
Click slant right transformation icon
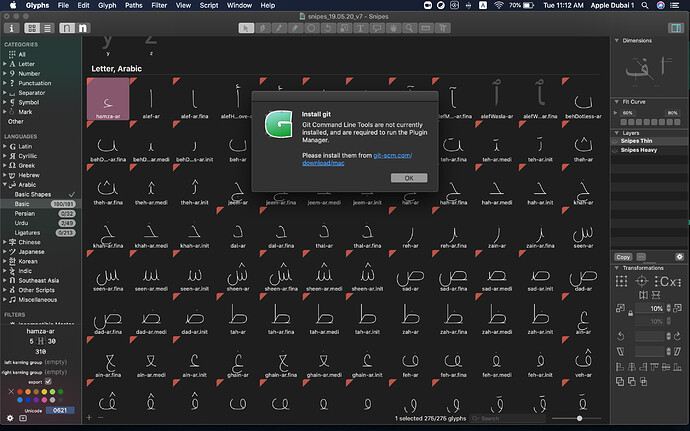tap(678, 351)
